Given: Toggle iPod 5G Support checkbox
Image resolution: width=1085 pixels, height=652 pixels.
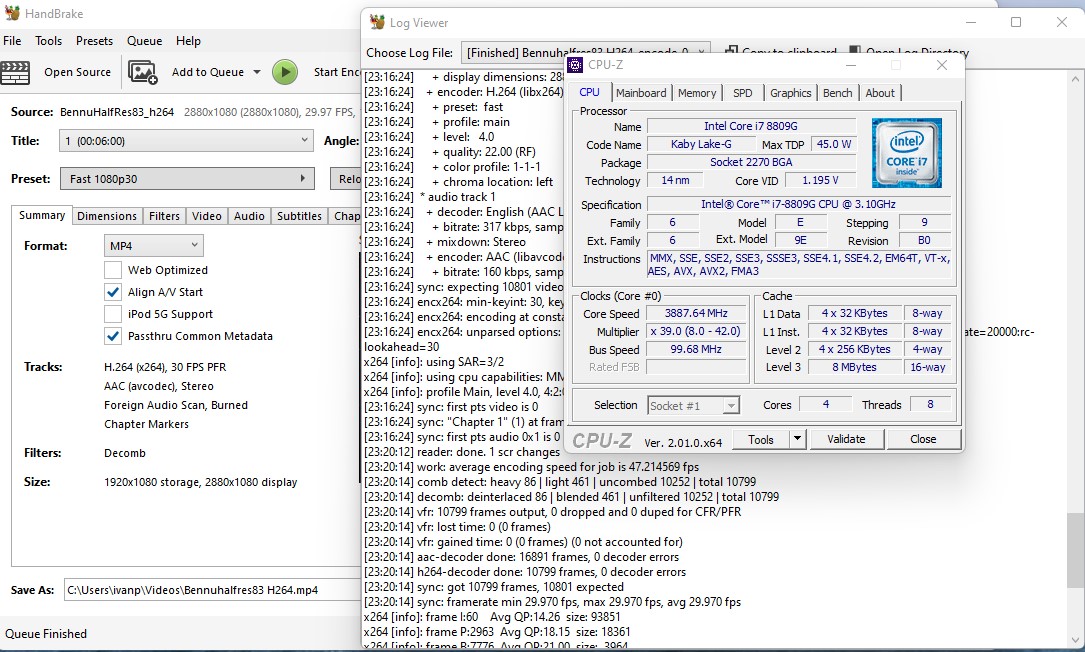Looking at the screenshot, I should click(113, 314).
